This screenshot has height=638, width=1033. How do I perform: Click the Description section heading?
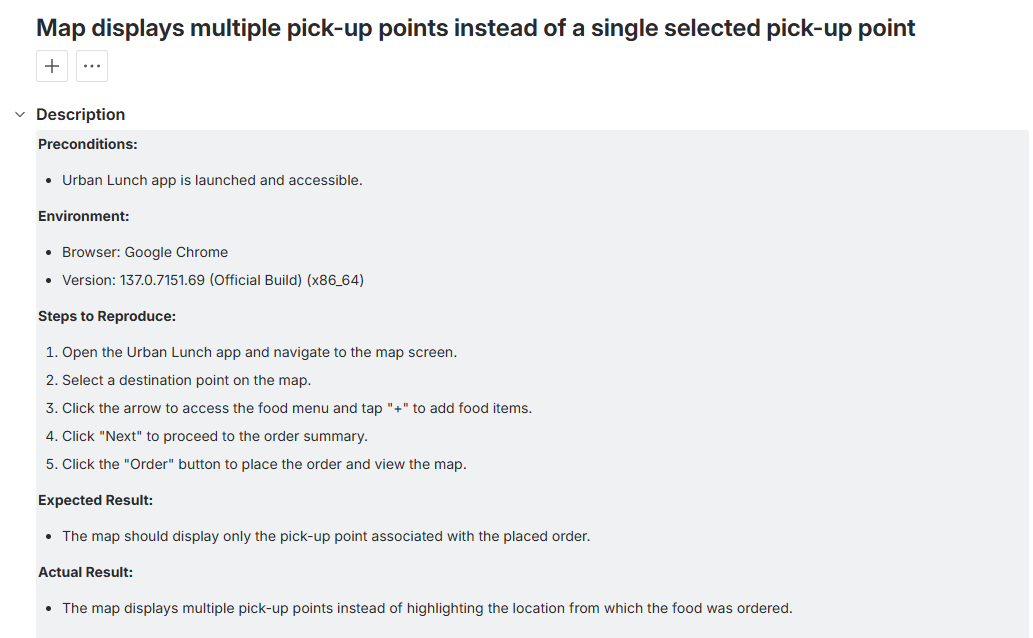tap(81, 115)
